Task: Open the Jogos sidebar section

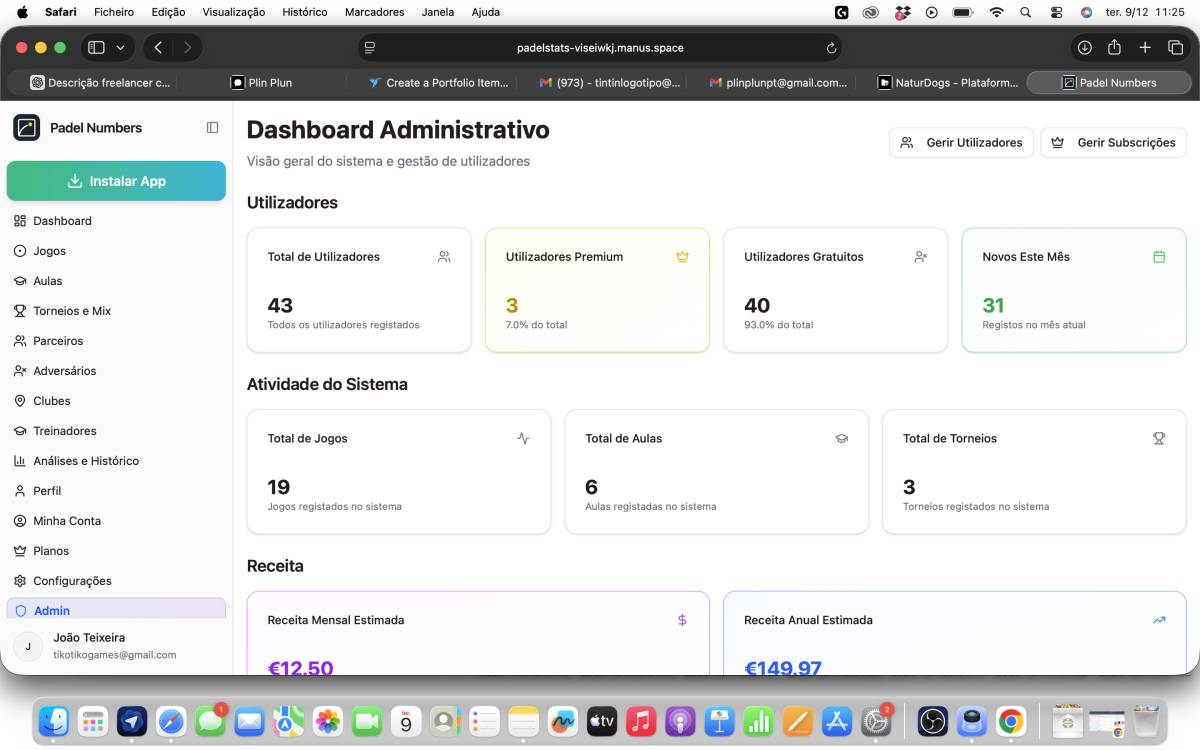Action: [x=116, y=251]
